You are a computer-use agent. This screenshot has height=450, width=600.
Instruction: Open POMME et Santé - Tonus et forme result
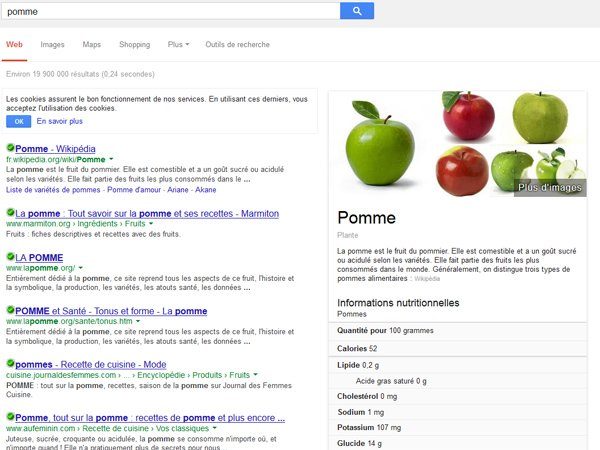click(111, 311)
